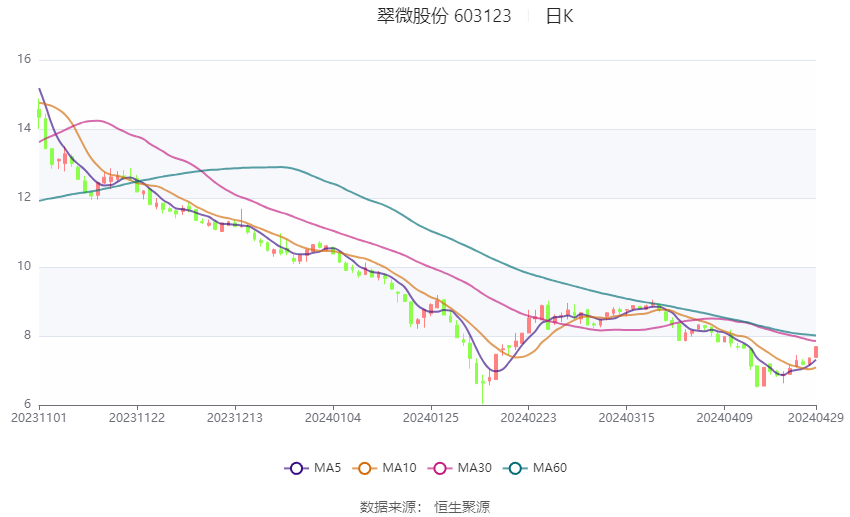Toggle the MA30 pink legend circle marker

[440, 468]
